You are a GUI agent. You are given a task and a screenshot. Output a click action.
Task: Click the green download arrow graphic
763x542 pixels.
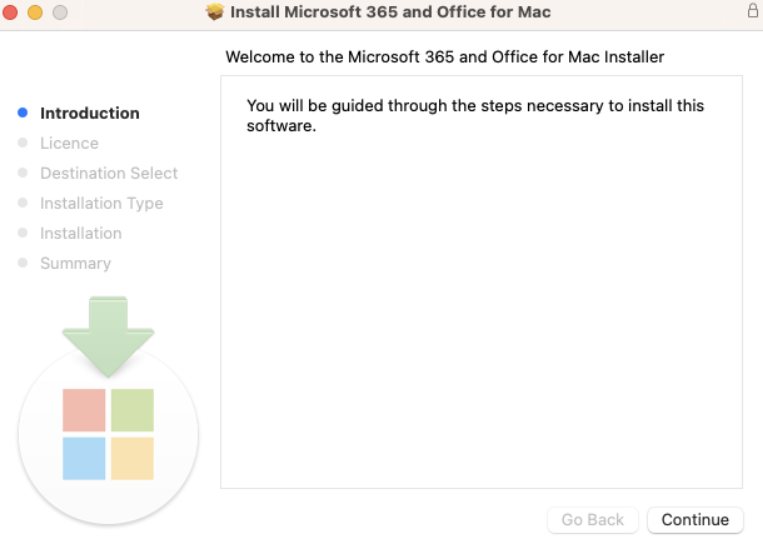coord(108,337)
